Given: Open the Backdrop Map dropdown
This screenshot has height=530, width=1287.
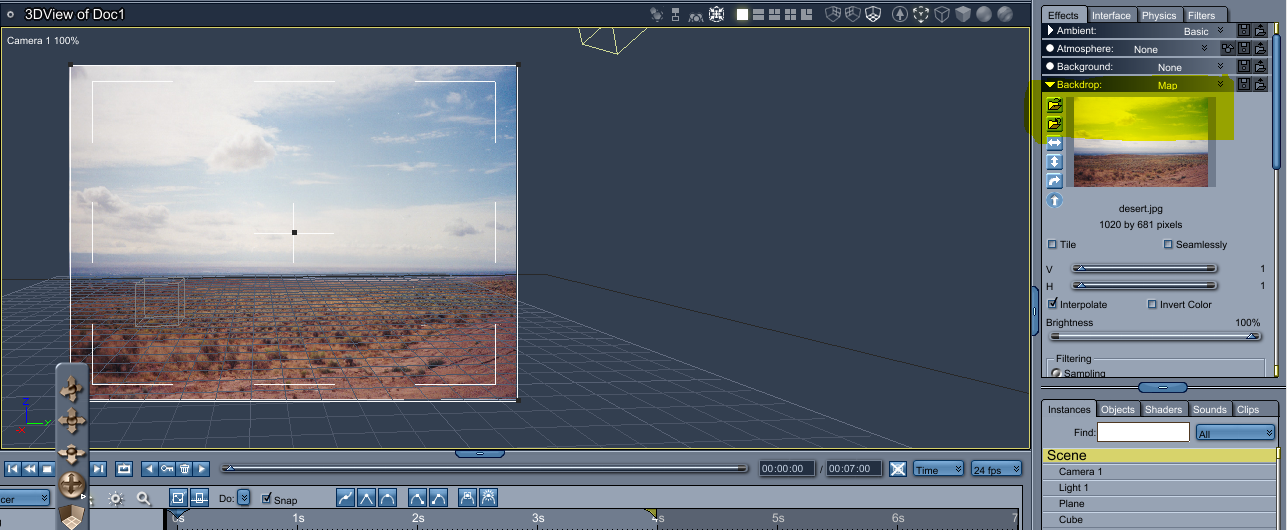Looking at the screenshot, I should (x=1221, y=85).
